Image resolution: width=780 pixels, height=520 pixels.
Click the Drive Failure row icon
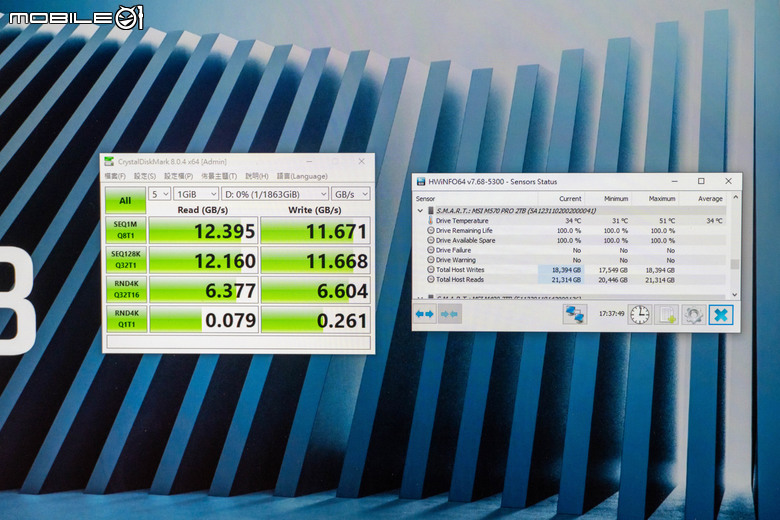(x=431, y=250)
